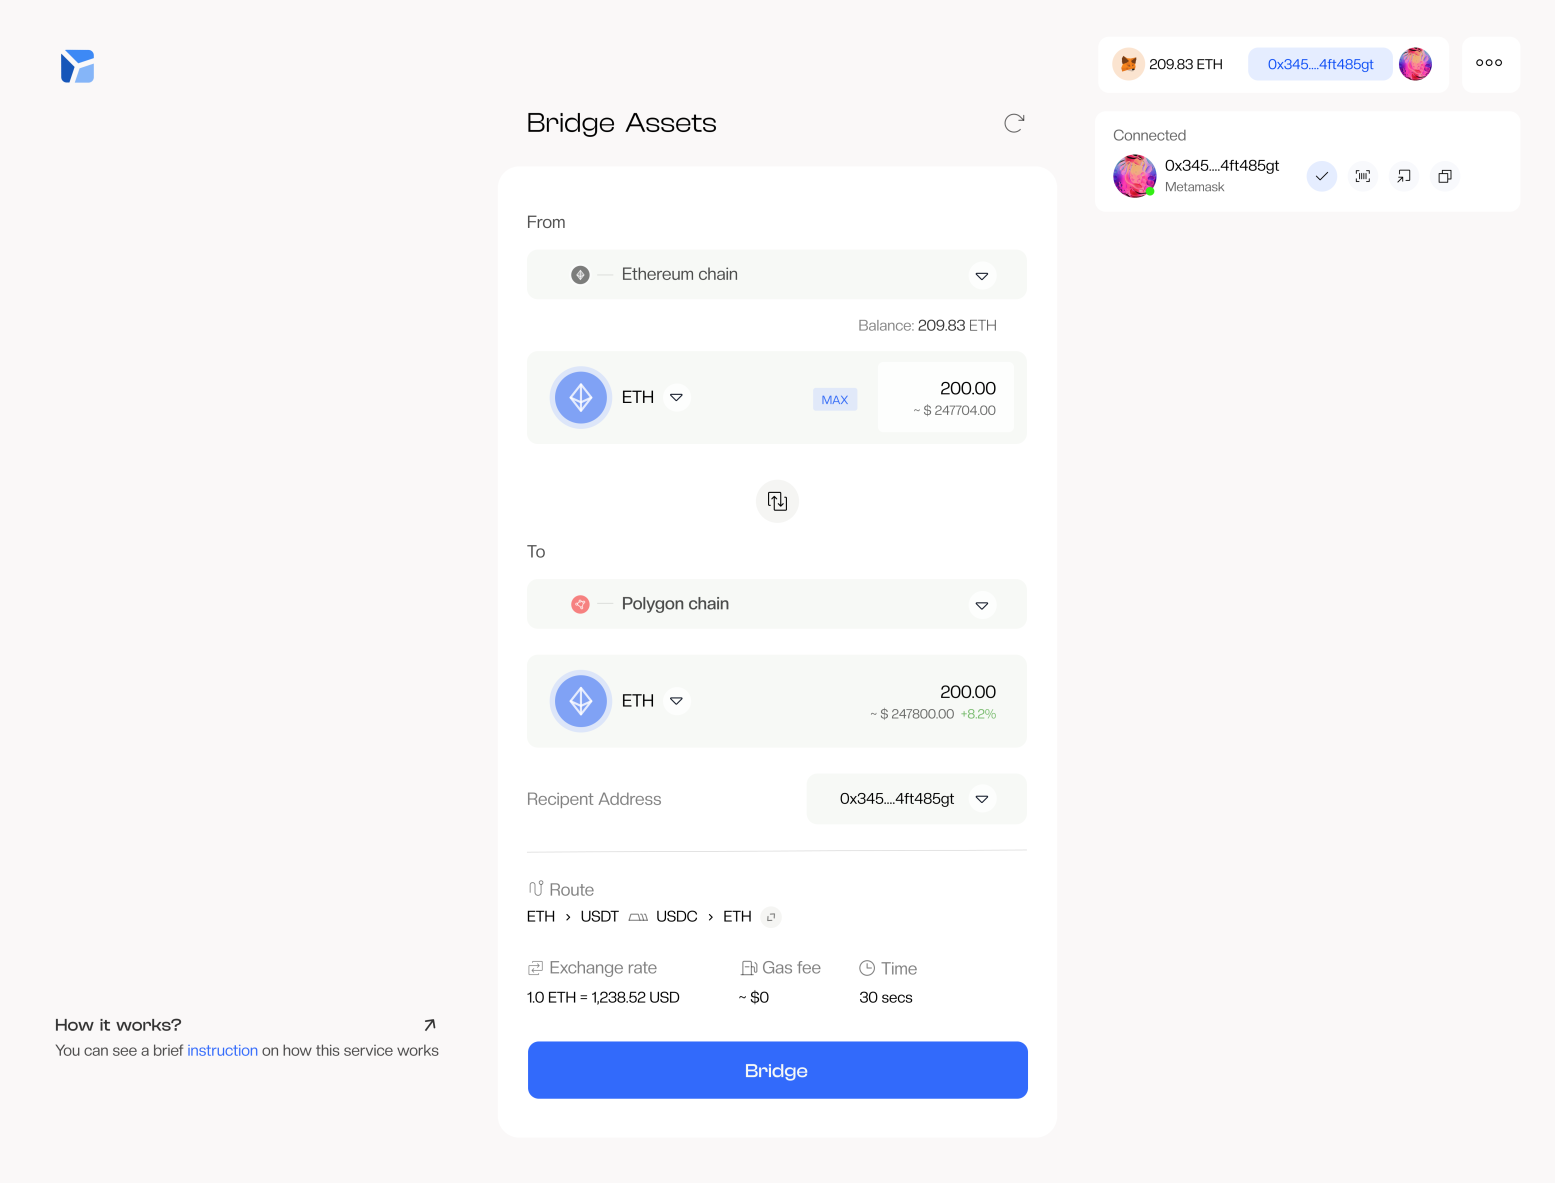Click the checkmark icon next to Metamask wallet

tap(1322, 176)
